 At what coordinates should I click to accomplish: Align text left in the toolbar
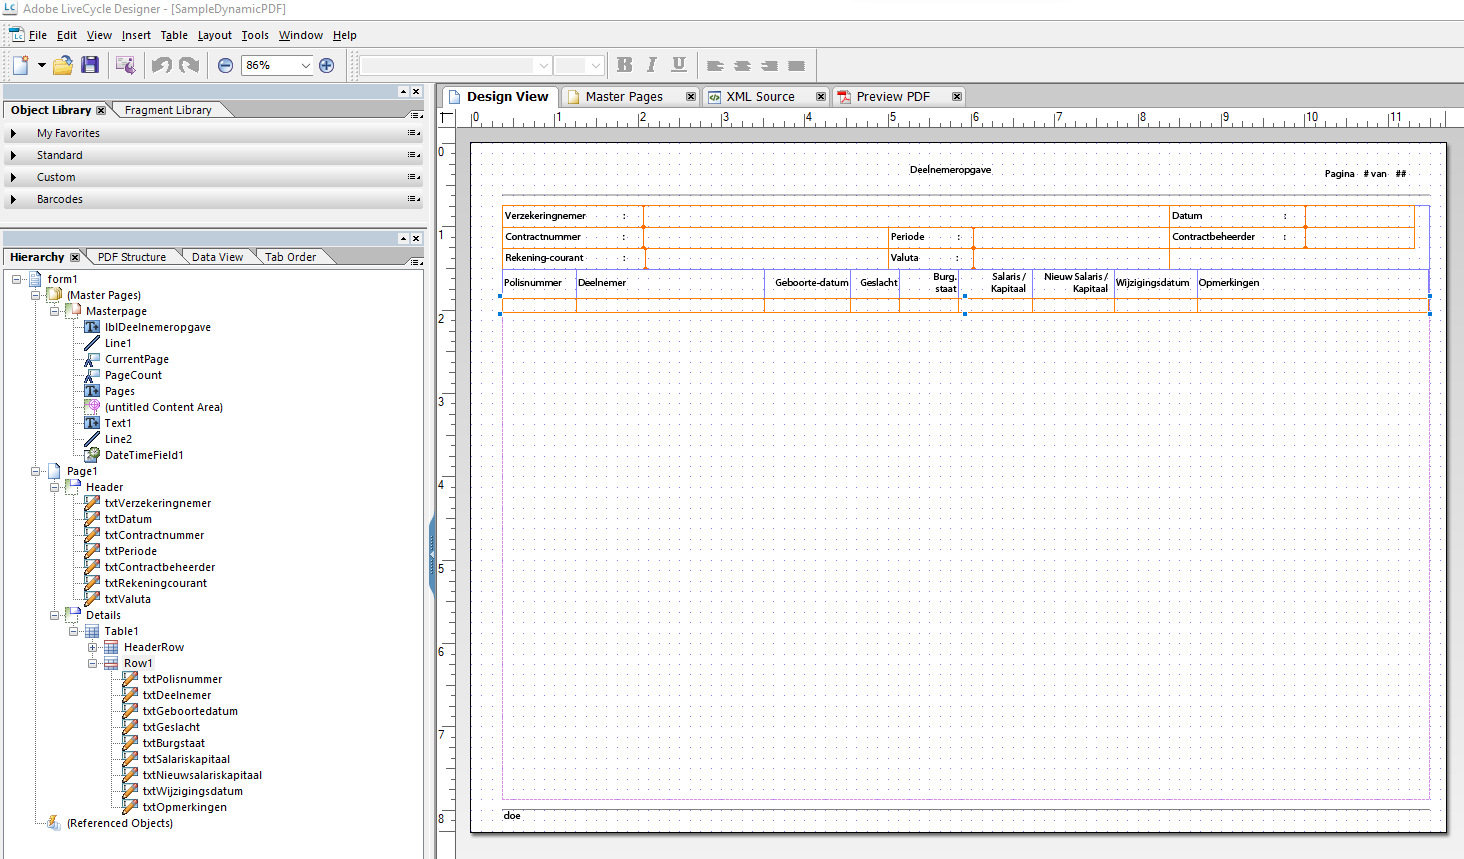tap(715, 65)
